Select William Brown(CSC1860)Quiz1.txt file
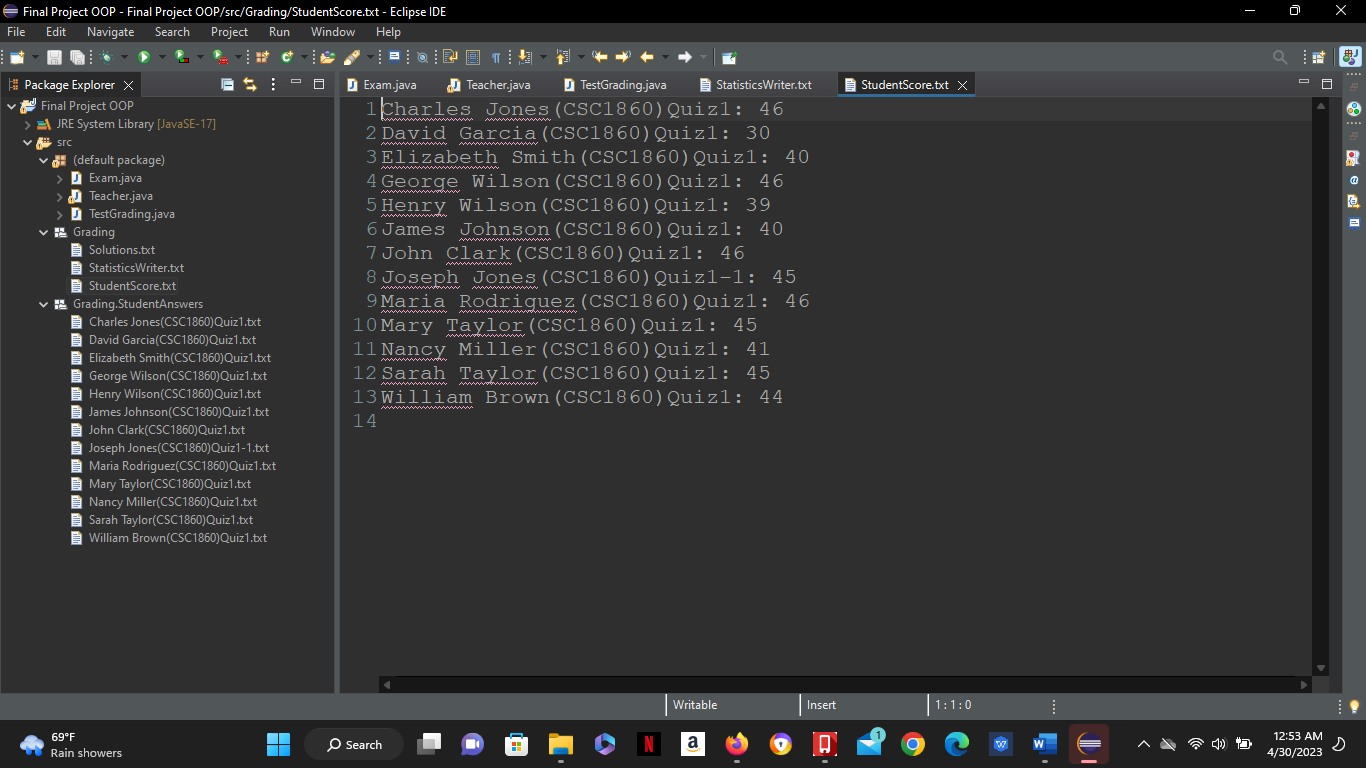The height and width of the screenshot is (768, 1366). (178, 538)
